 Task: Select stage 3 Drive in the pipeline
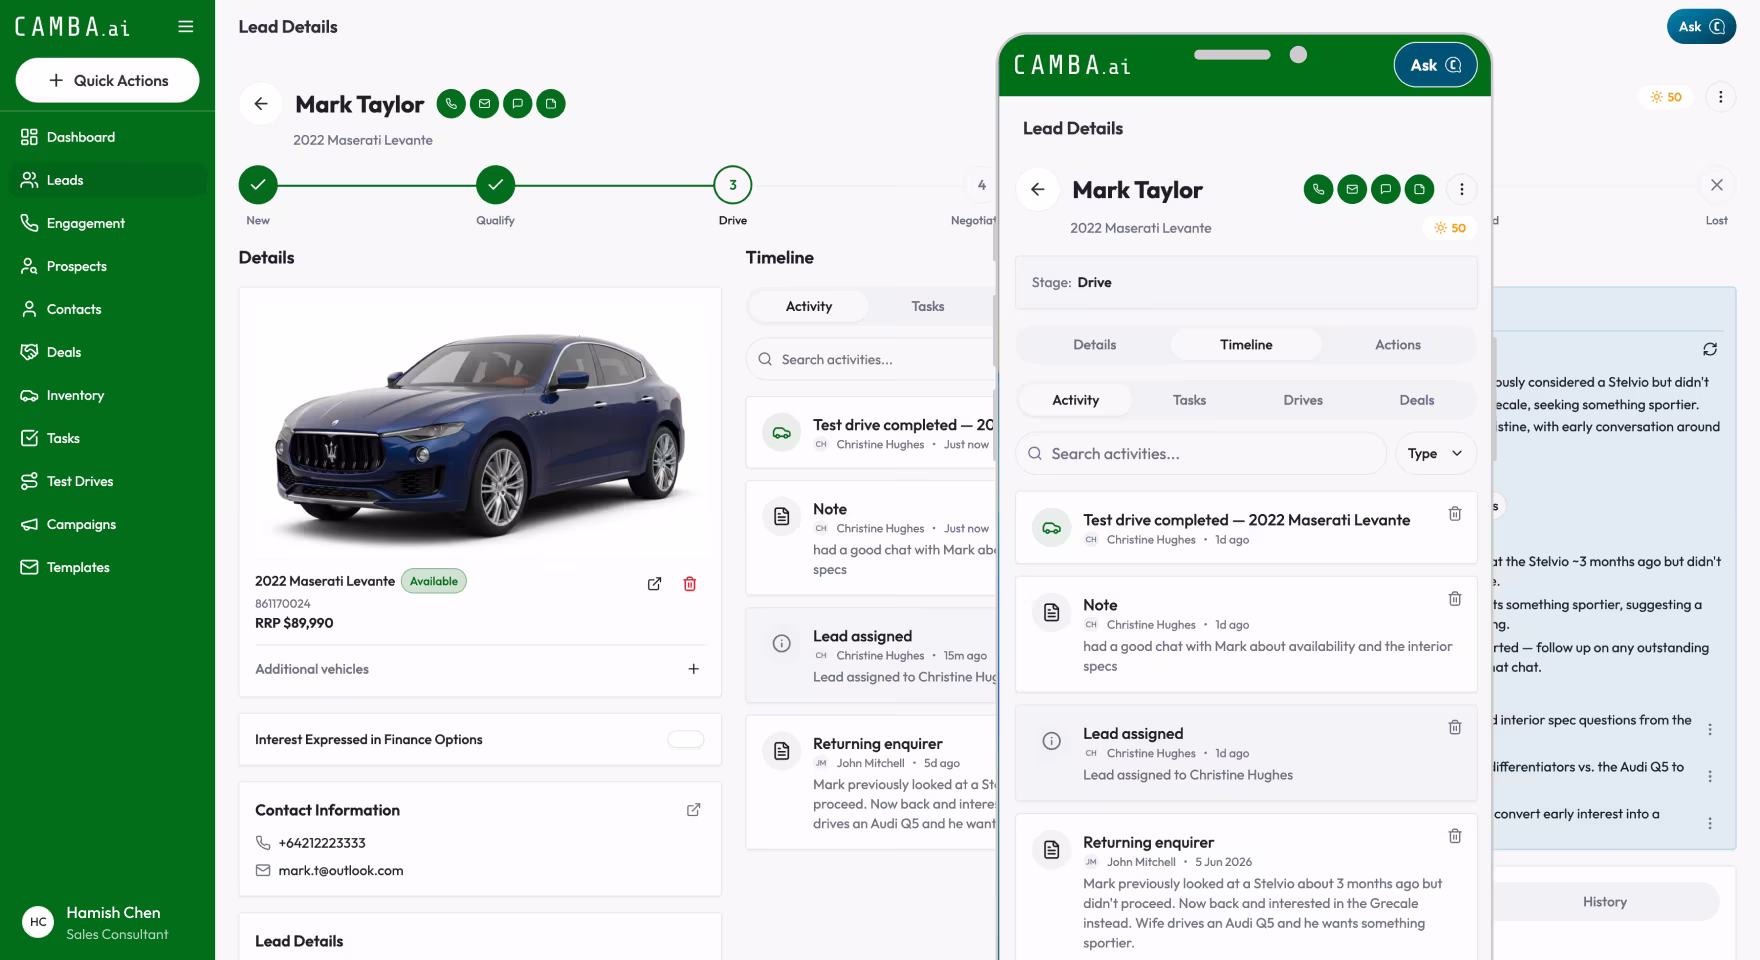pyautogui.click(x=732, y=185)
